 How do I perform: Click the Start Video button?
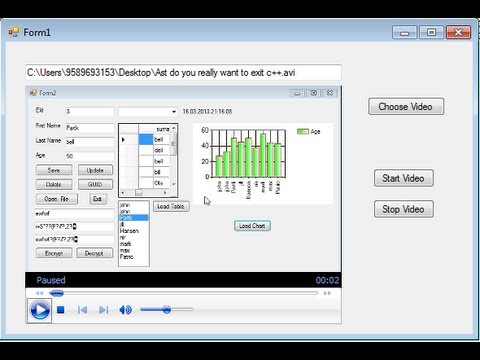(x=404, y=178)
